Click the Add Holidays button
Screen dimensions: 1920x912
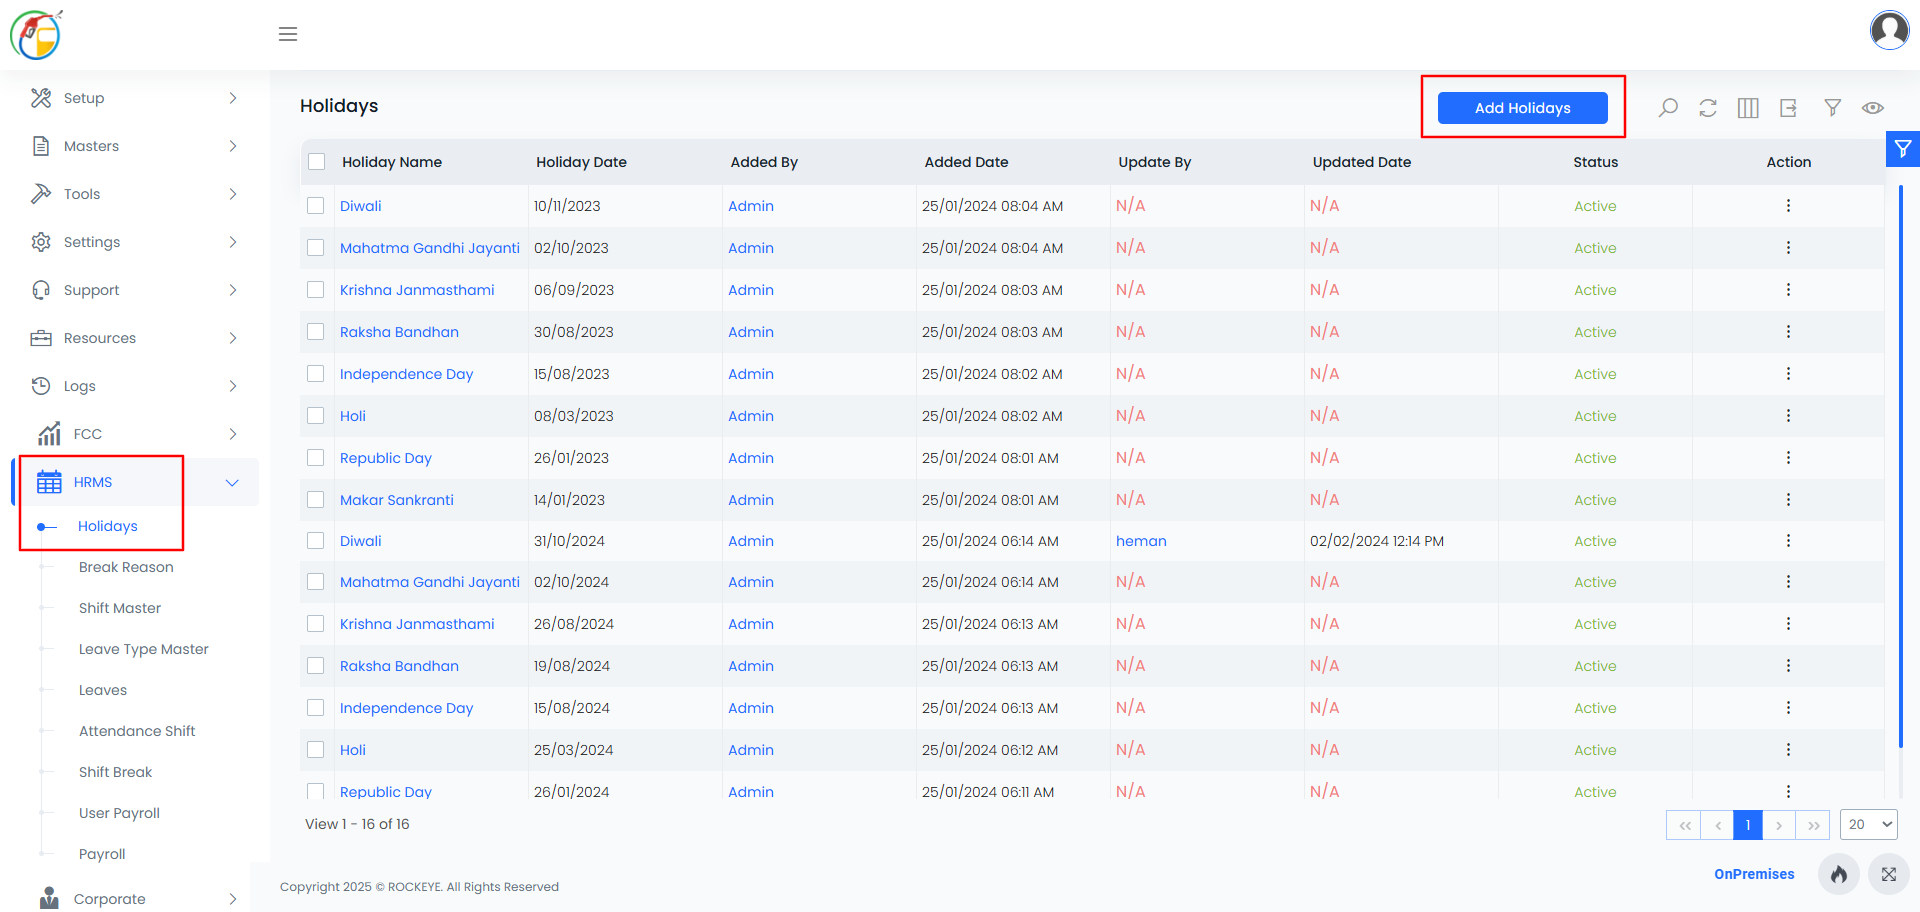(1523, 108)
